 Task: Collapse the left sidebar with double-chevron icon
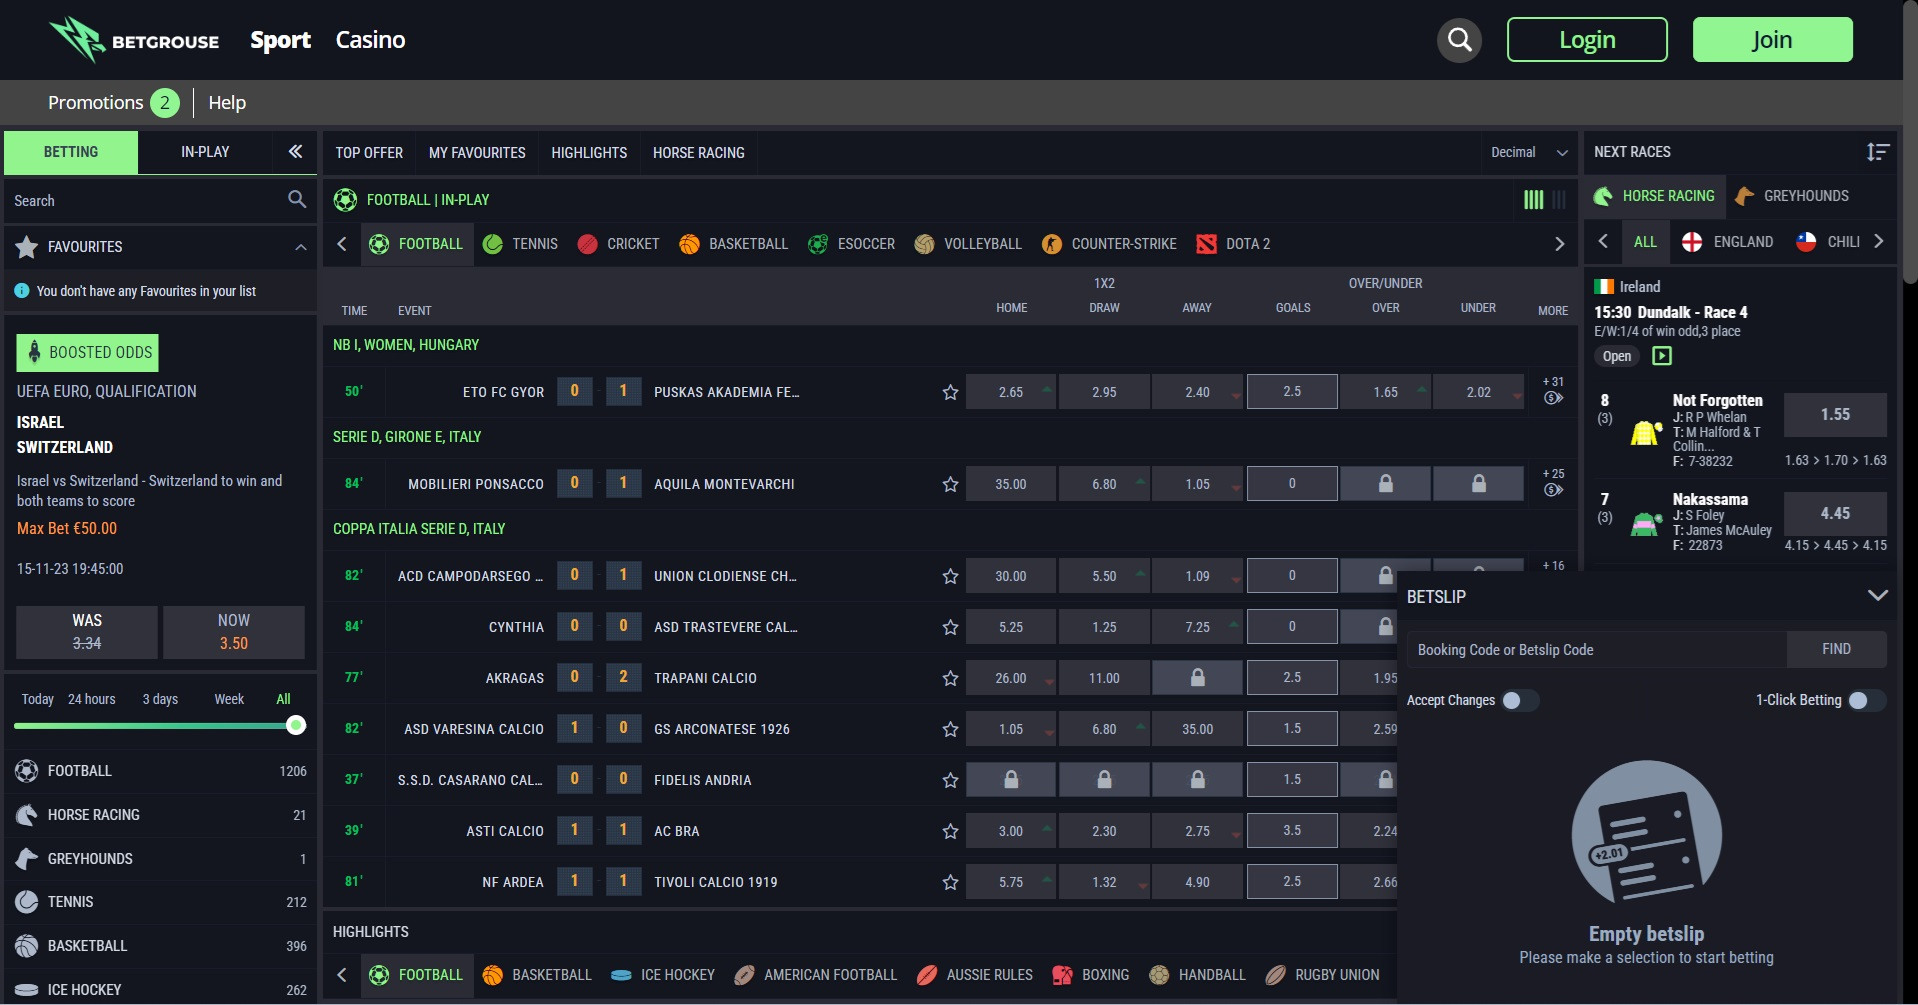coord(295,152)
